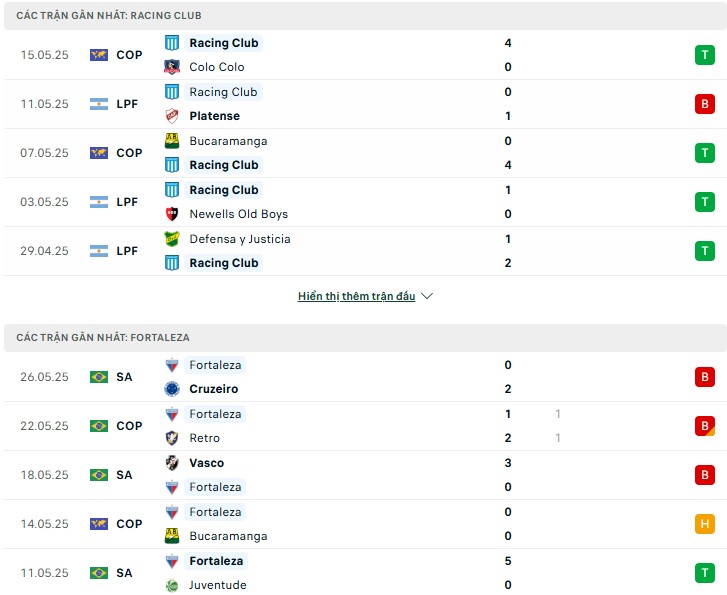Image resolution: width=727 pixels, height=595 pixels.
Task: Click the red B badge for Platense match
Action: 704,104
